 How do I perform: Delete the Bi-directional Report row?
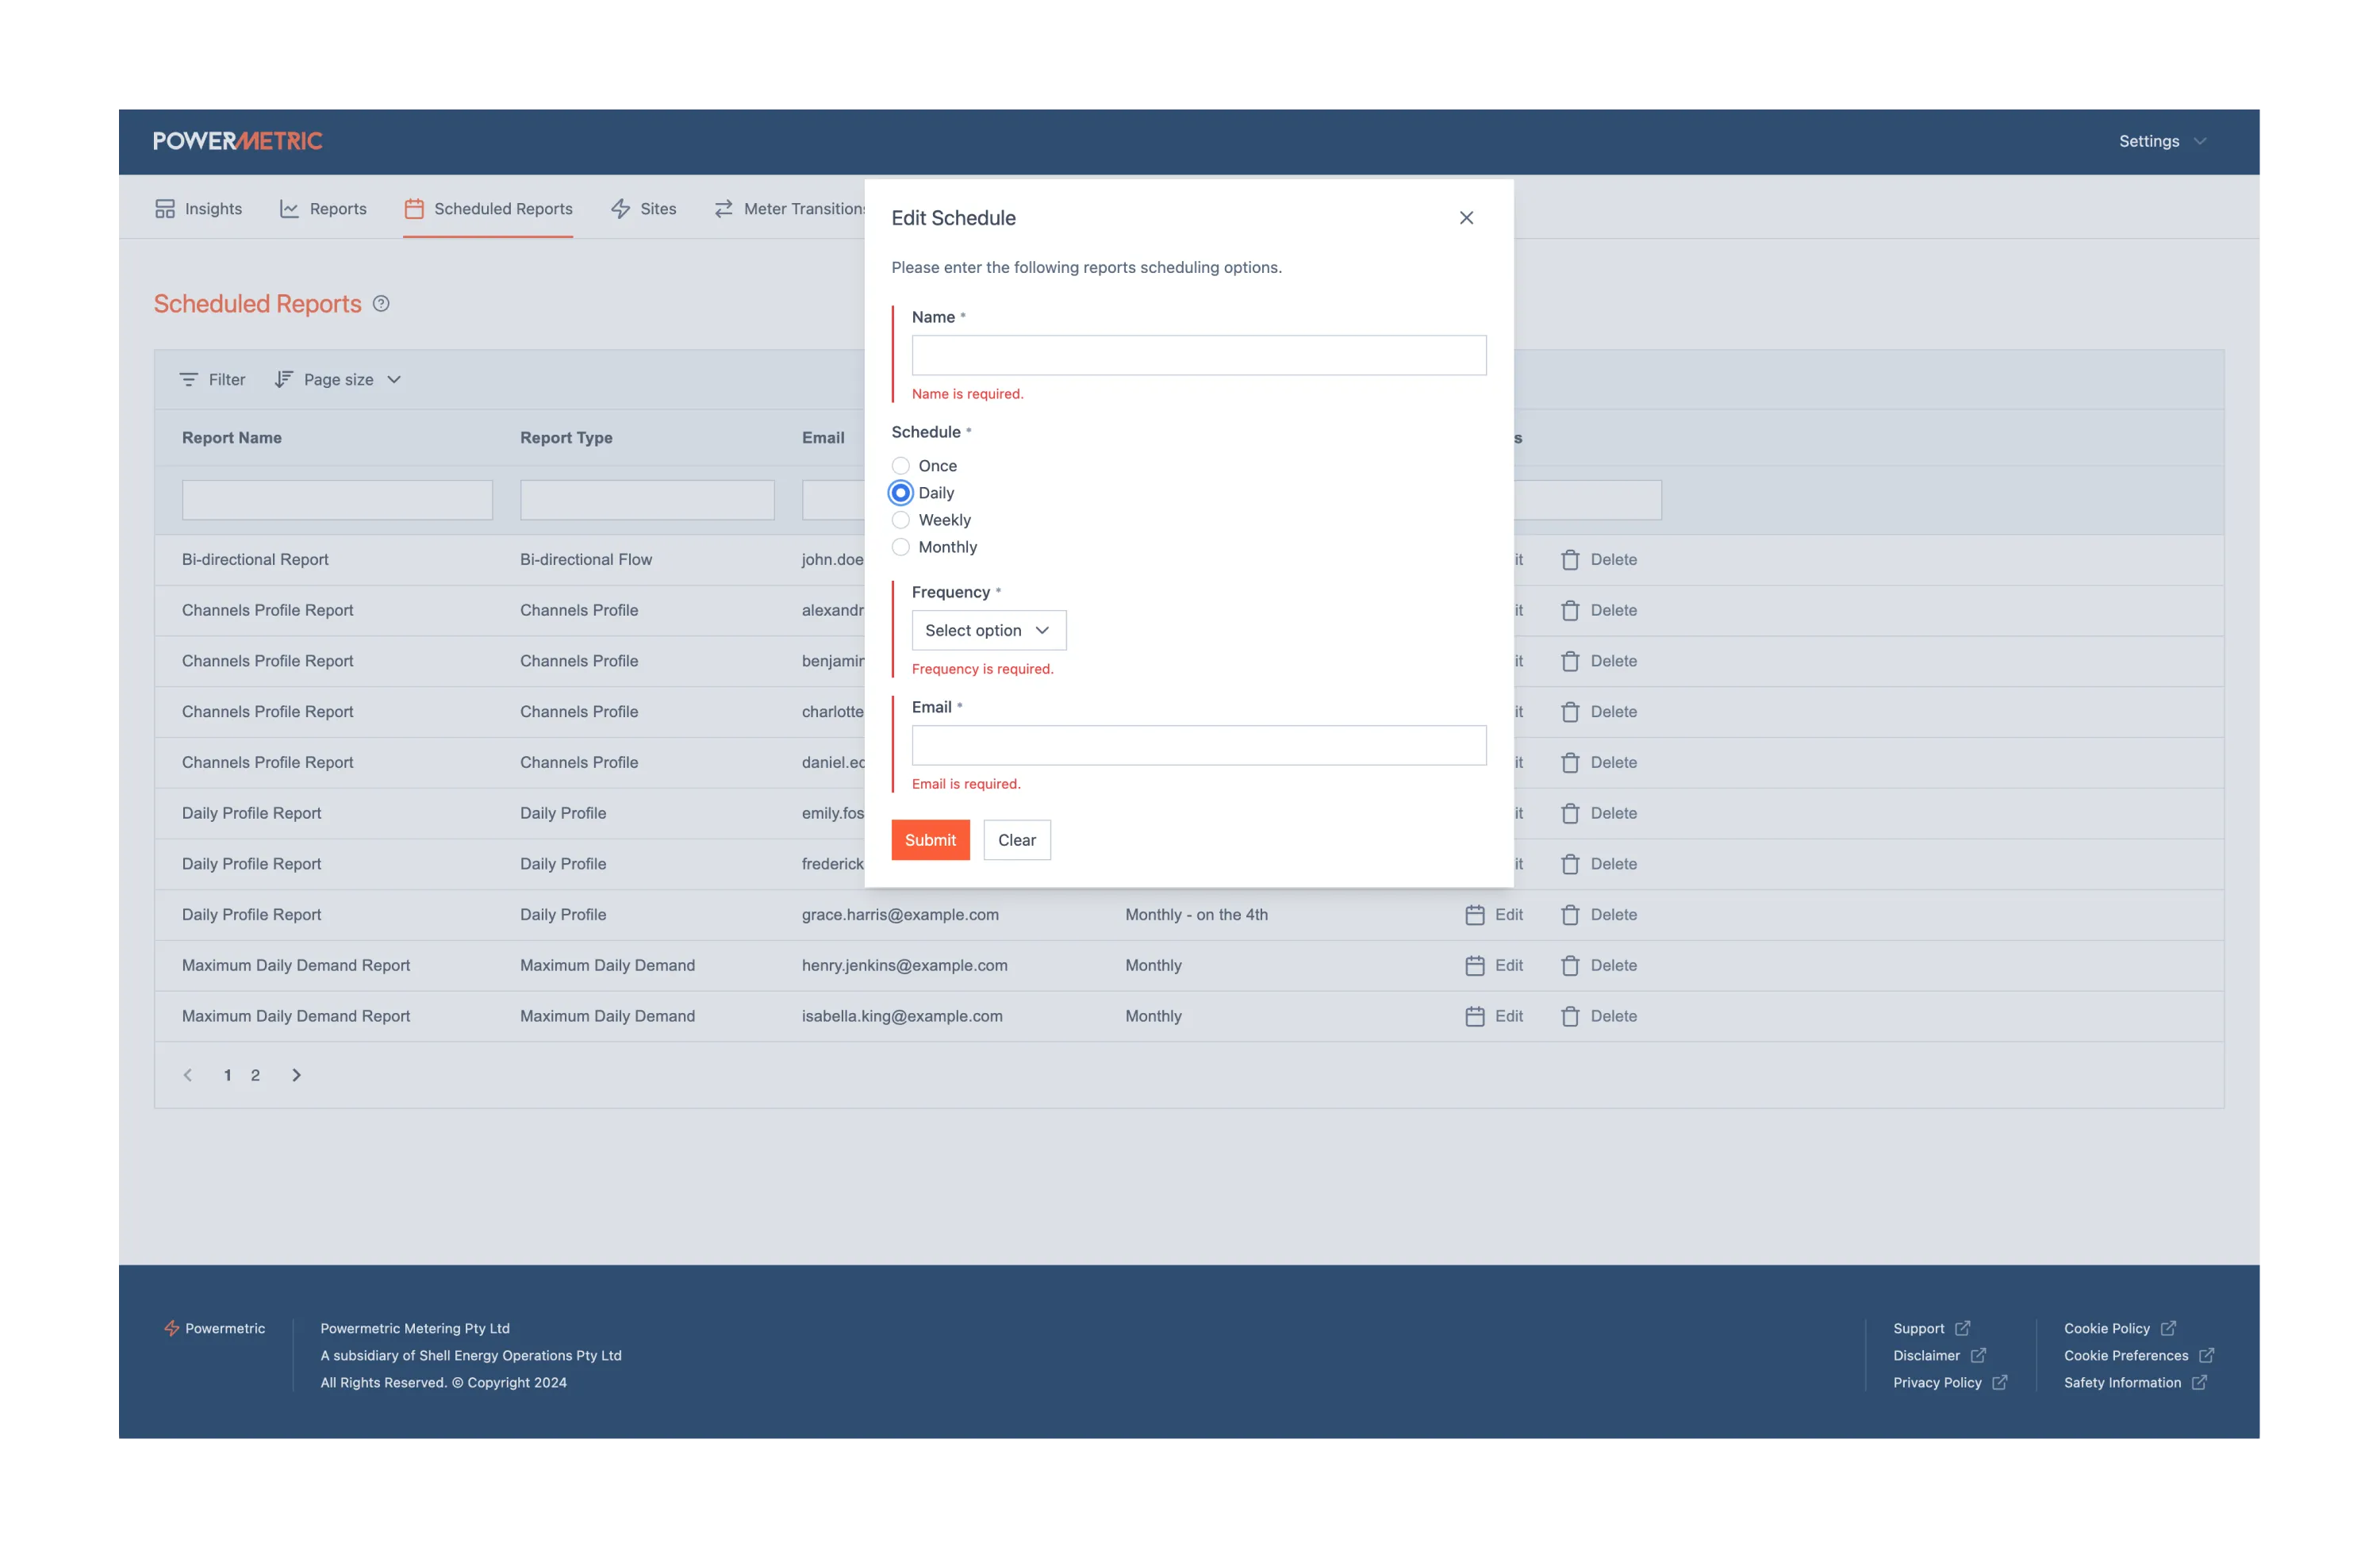tap(1599, 560)
